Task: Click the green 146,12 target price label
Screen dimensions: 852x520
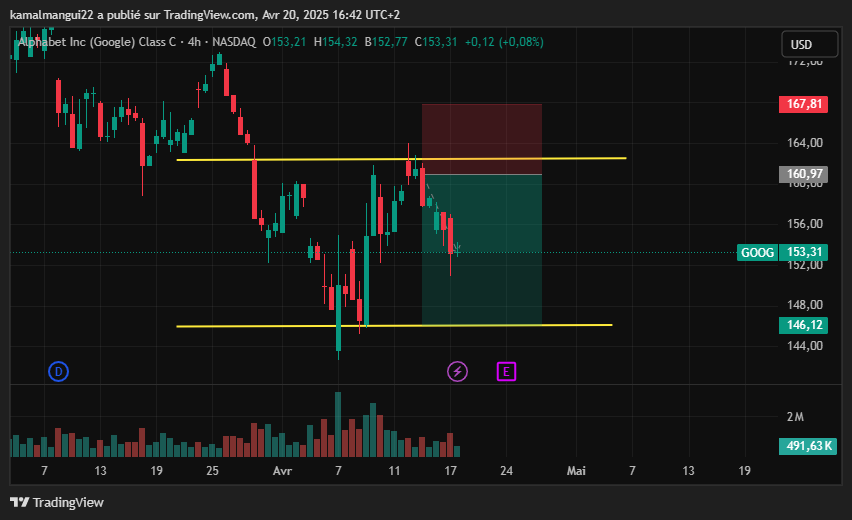Action: (x=803, y=325)
